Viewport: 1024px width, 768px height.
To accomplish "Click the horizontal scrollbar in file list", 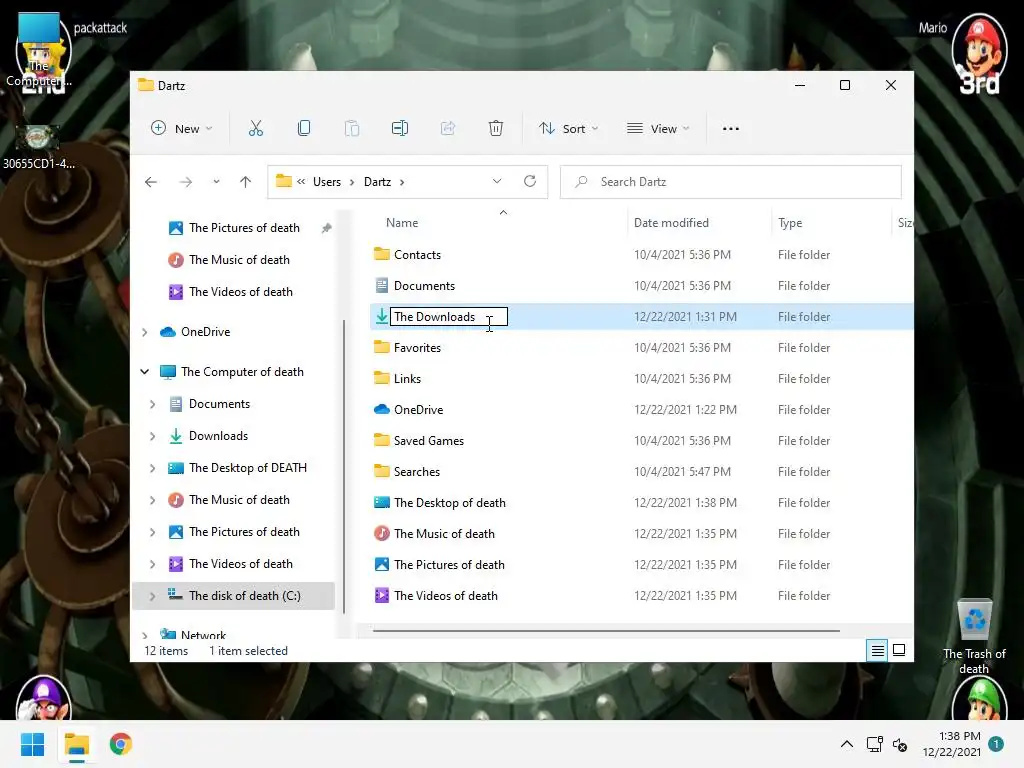I will click(x=606, y=631).
